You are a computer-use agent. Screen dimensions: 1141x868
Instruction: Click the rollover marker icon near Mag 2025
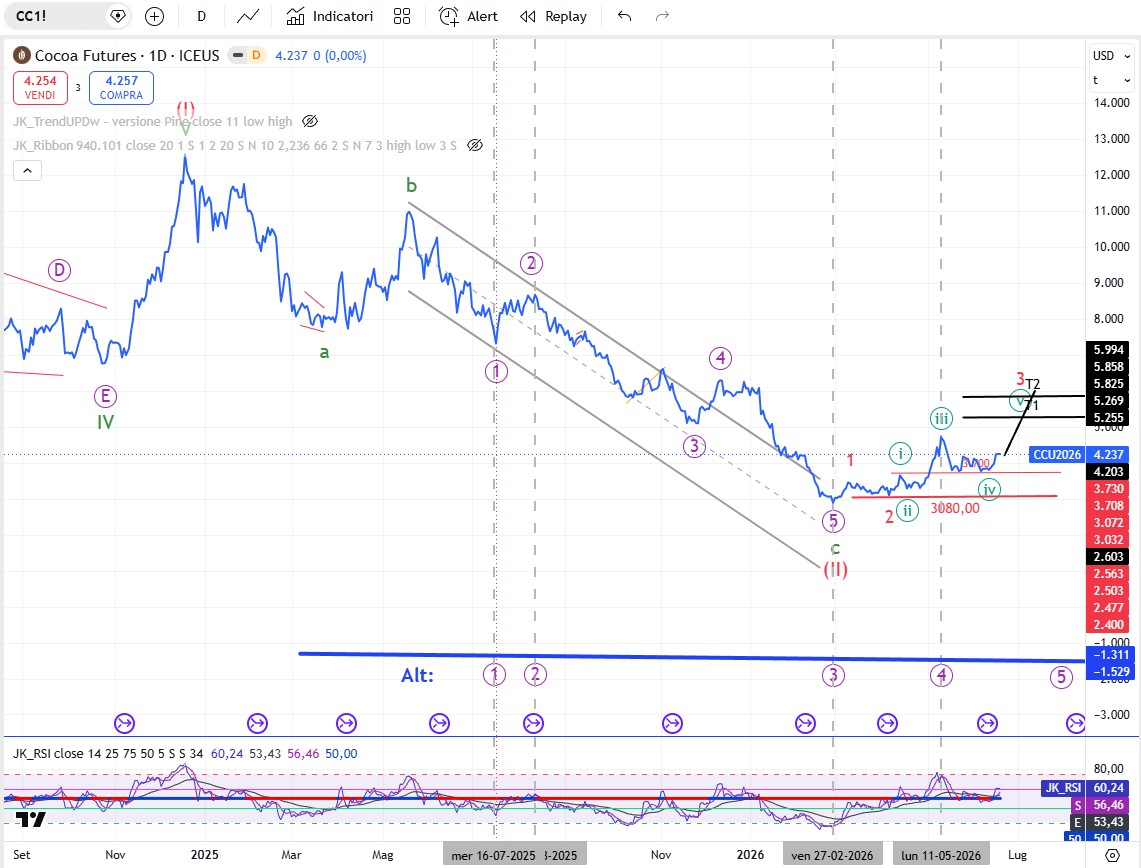point(440,723)
